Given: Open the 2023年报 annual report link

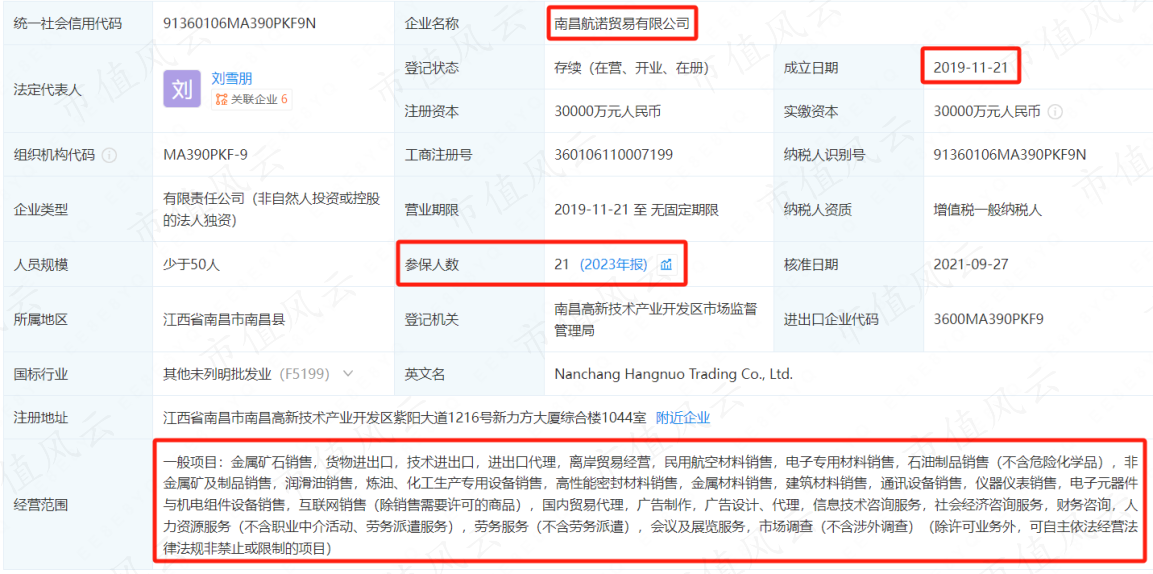Looking at the screenshot, I should [x=613, y=265].
